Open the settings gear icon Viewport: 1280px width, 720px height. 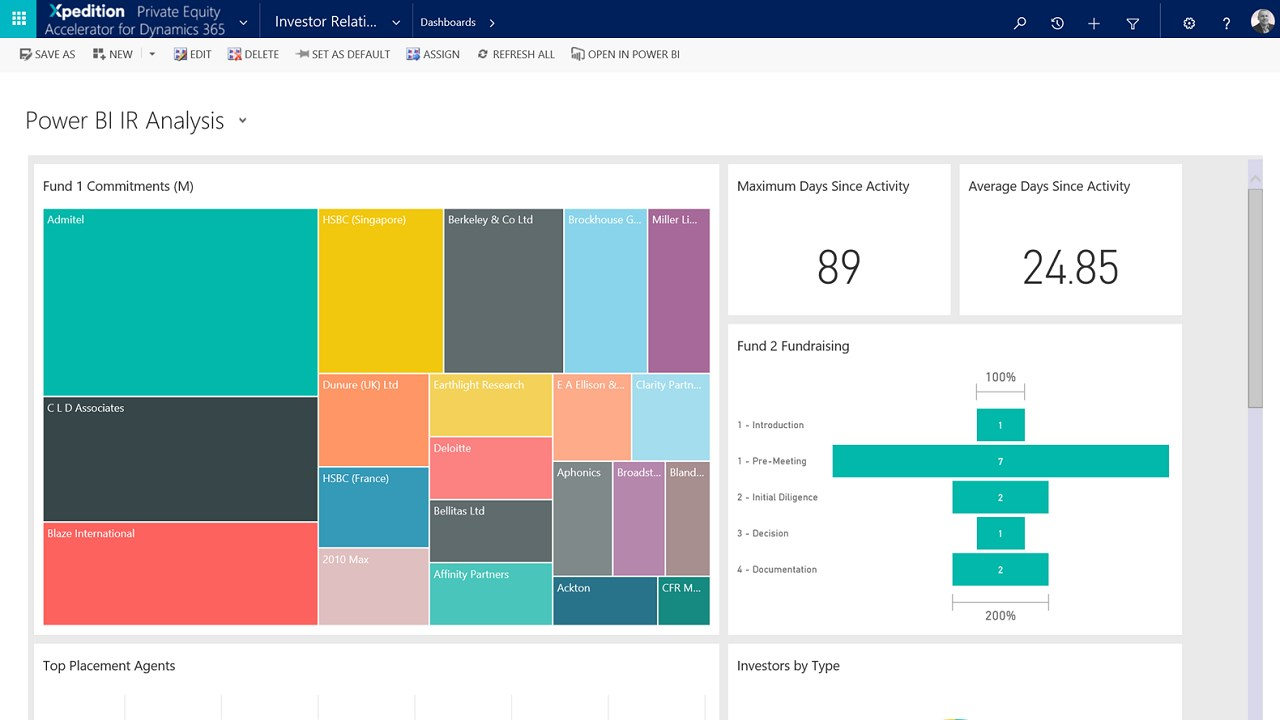pos(1189,23)
